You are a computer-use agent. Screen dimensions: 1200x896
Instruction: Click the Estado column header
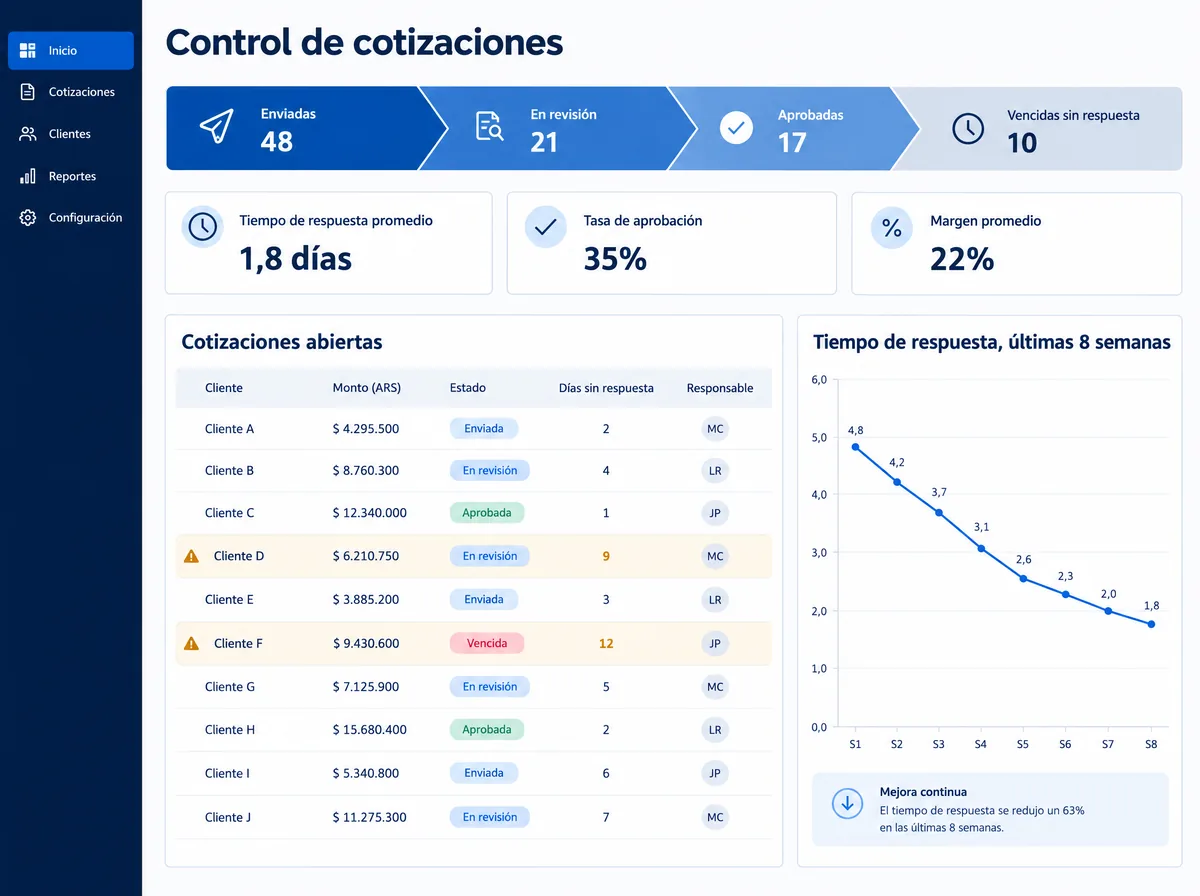coord(468,388)
